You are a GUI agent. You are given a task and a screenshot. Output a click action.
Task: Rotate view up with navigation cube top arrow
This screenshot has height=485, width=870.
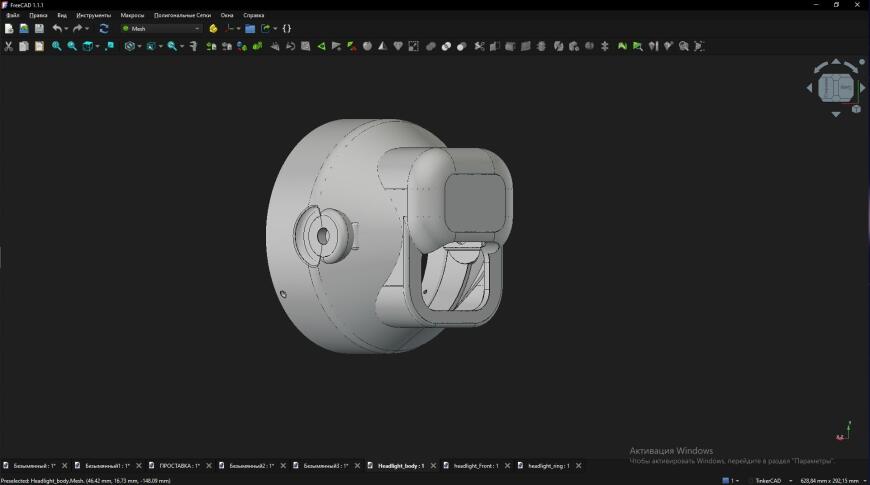[836, 62]
